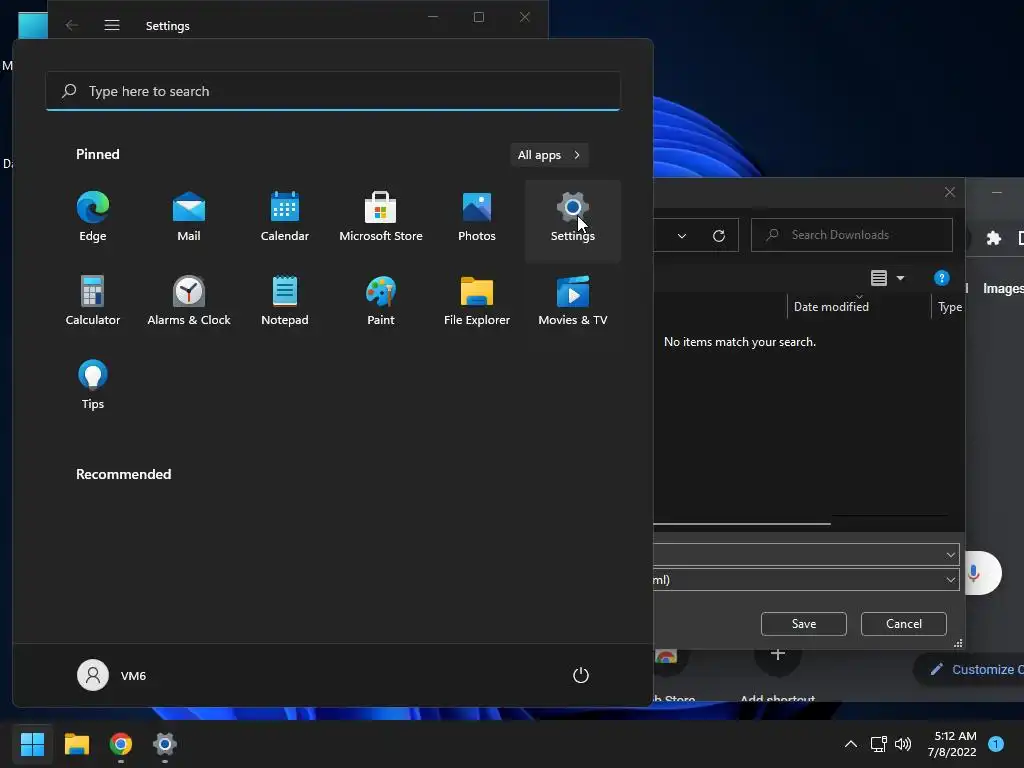This screenshot has width=1024, height=768.
Task: Open the view options dropdown arrow
Action: point(901,278)
